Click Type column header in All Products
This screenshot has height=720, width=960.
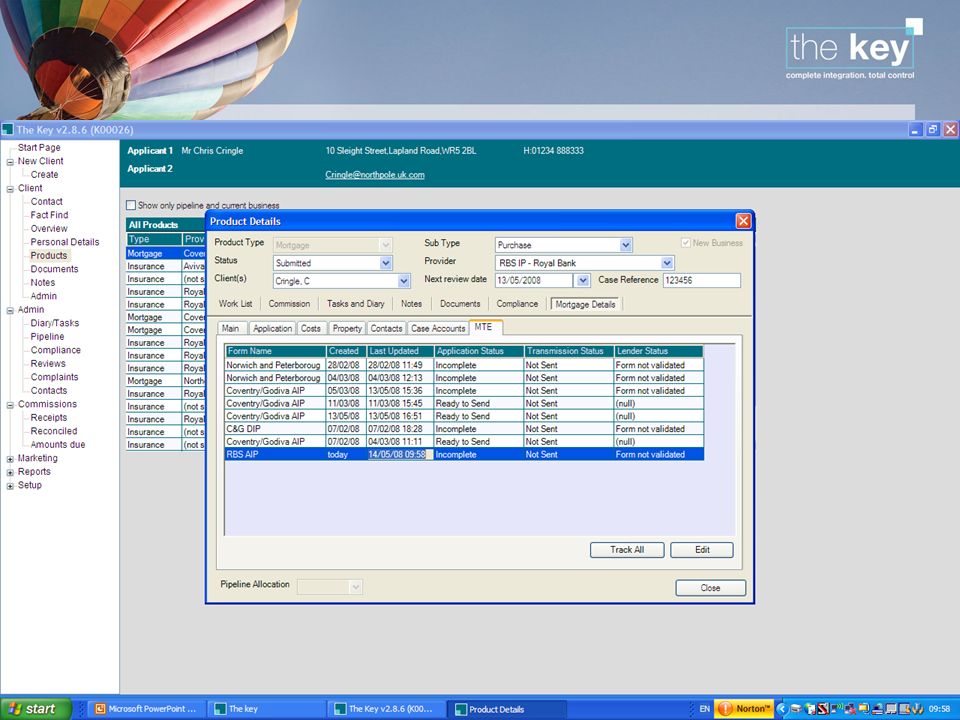tap(154, 239)
